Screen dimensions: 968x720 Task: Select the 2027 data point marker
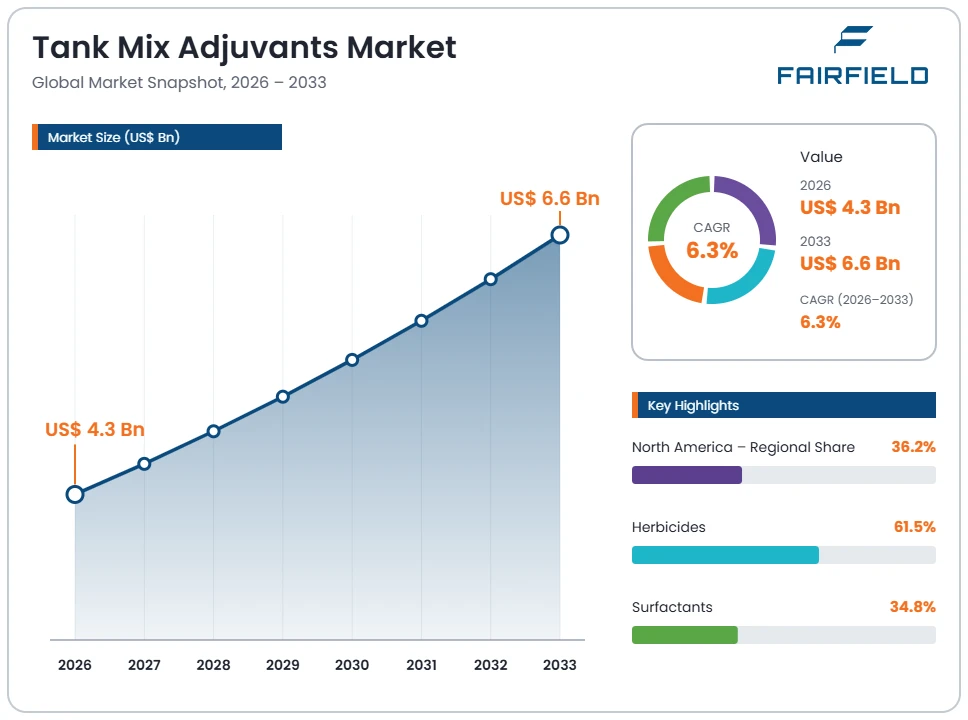[144, 464]
